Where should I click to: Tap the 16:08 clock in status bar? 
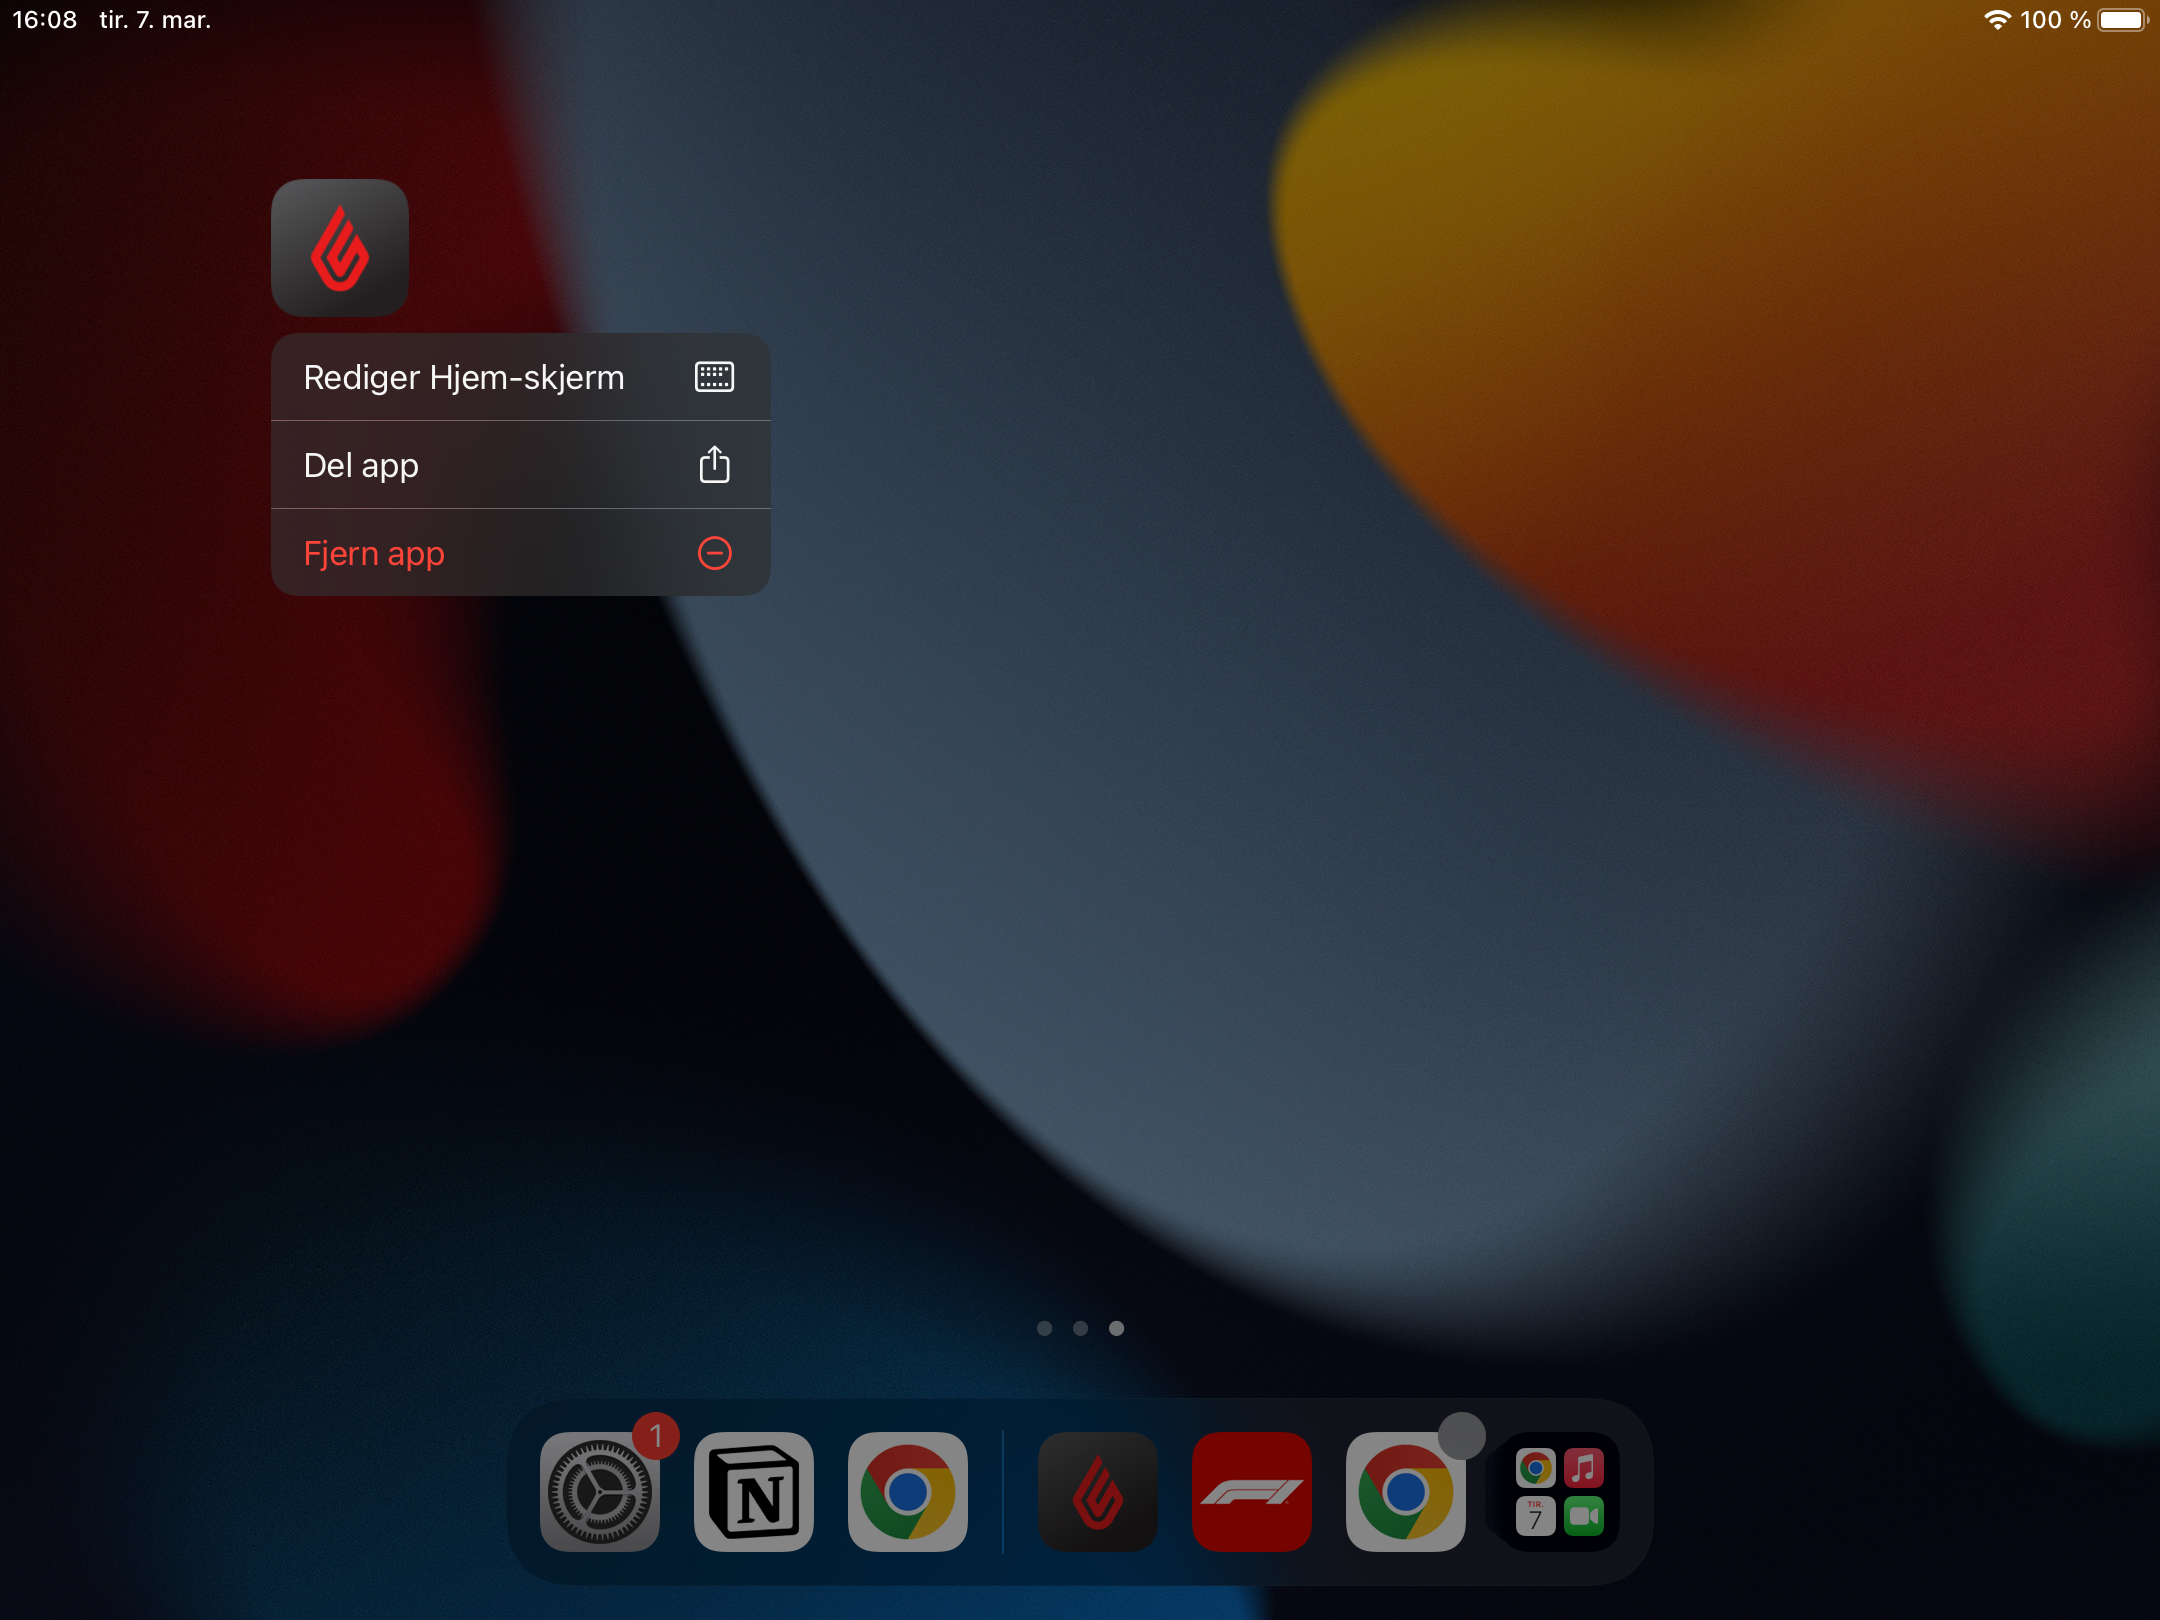coord(44,20)
